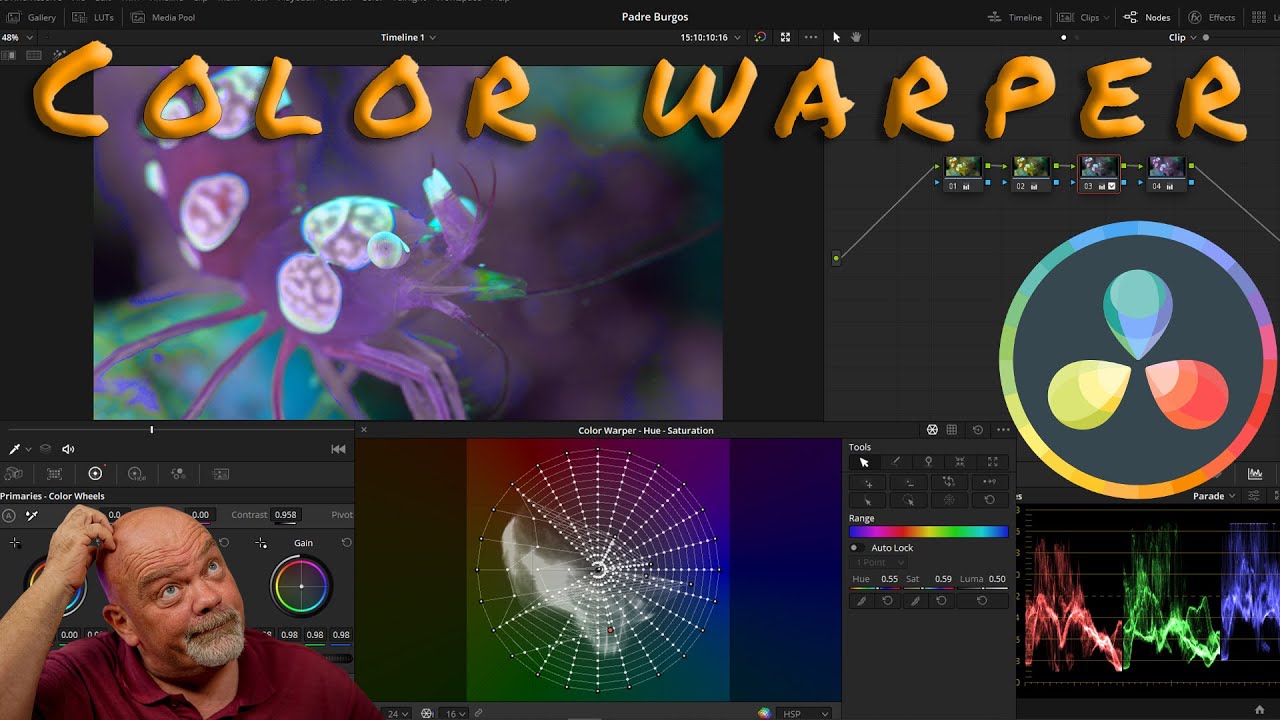Reset the Gain color wheel
Screen dimensions: 1280x720
346,543
